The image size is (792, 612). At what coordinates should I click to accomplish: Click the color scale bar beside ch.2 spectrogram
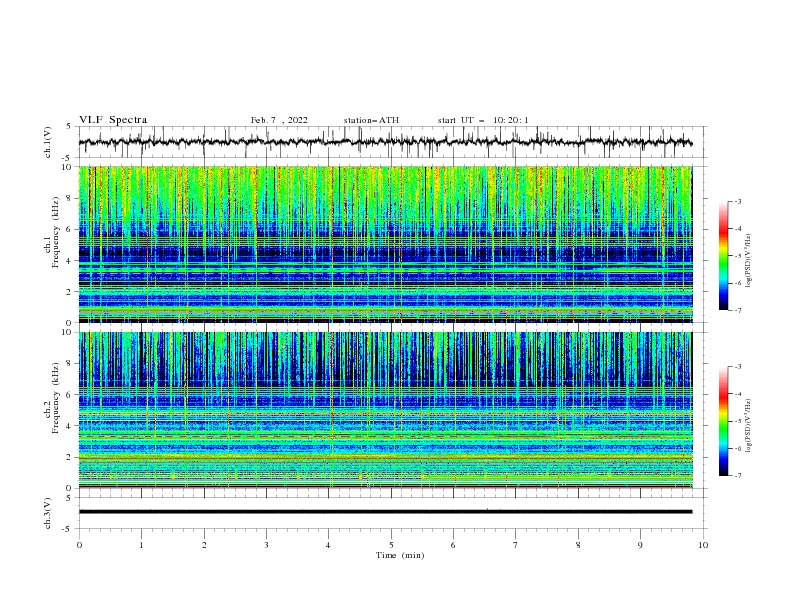[723, 421]
